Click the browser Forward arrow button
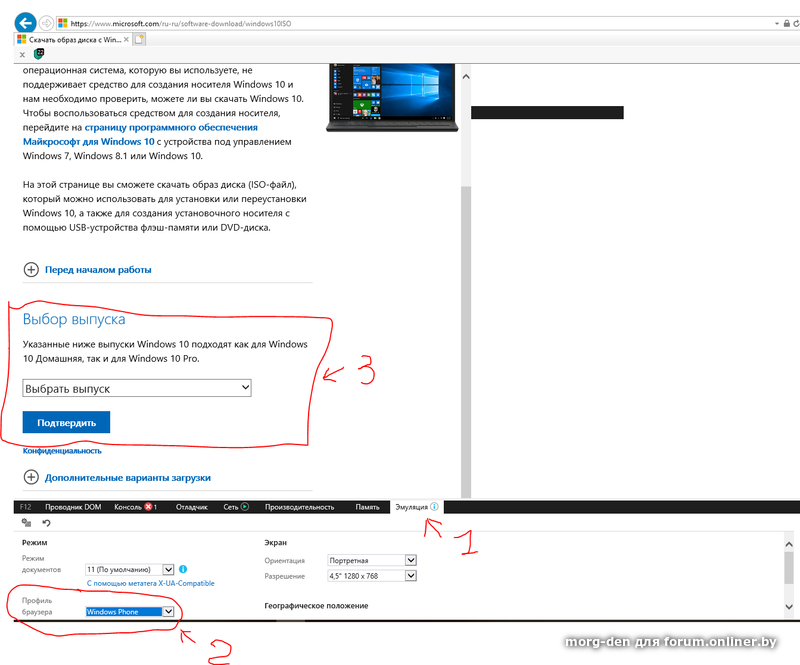The width and height of the screenshot is (800, 665). (46, 23)
